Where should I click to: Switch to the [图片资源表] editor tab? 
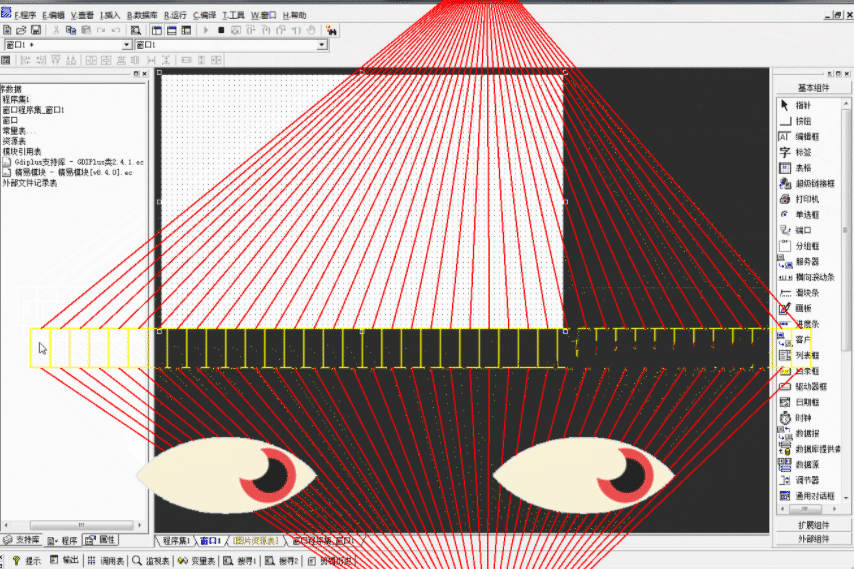255,541
